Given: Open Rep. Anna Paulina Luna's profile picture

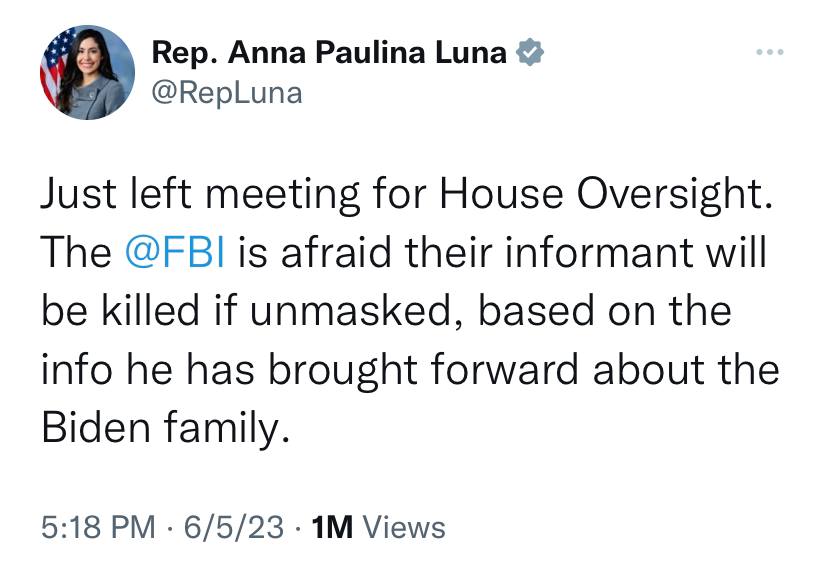Looking at the screenshot, I should coord(87,72).
